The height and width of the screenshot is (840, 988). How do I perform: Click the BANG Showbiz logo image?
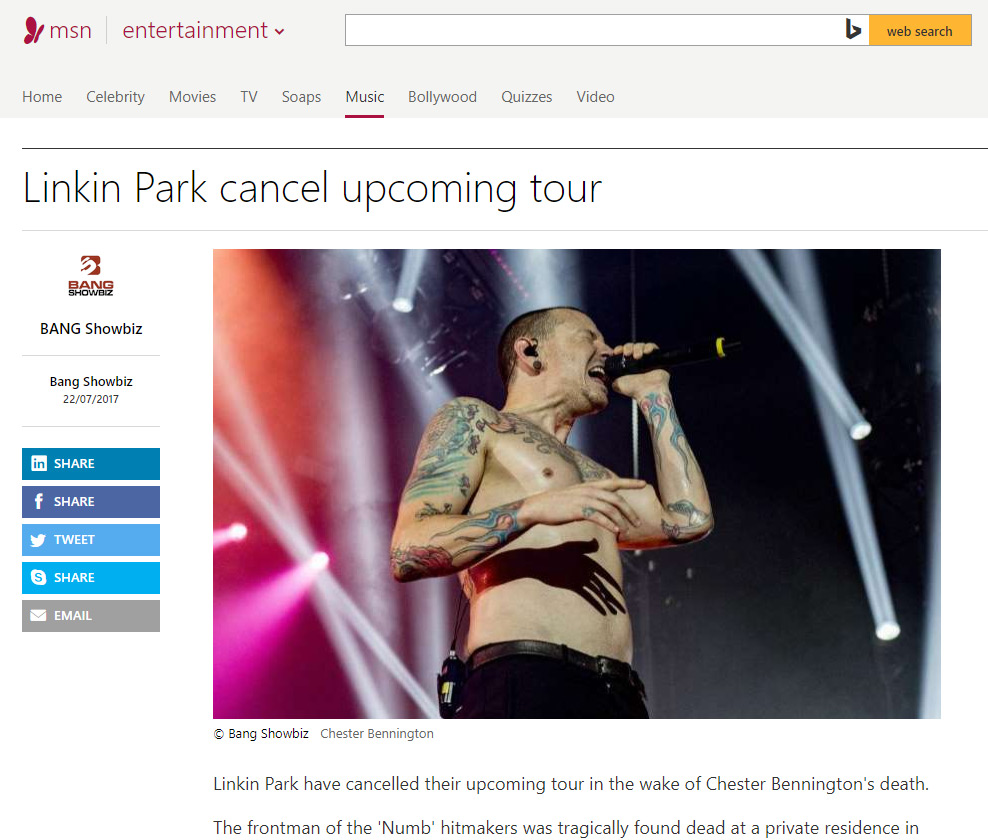click(91, 276)
